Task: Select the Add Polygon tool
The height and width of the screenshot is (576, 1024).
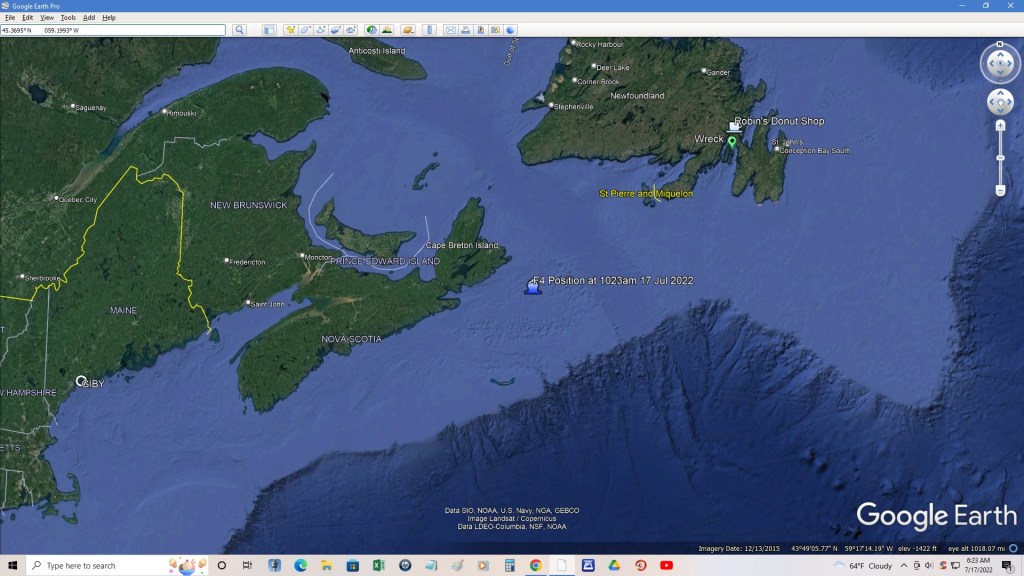Action: click(306, 30)
